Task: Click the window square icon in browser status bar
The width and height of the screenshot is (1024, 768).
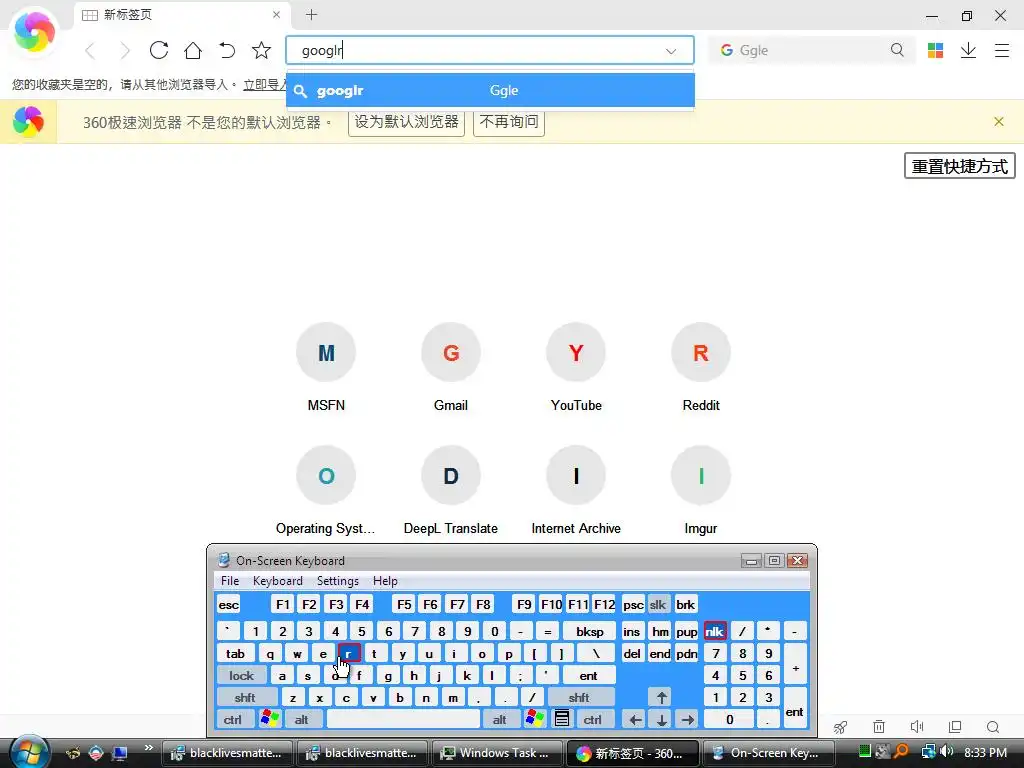Action: point(955,727)
